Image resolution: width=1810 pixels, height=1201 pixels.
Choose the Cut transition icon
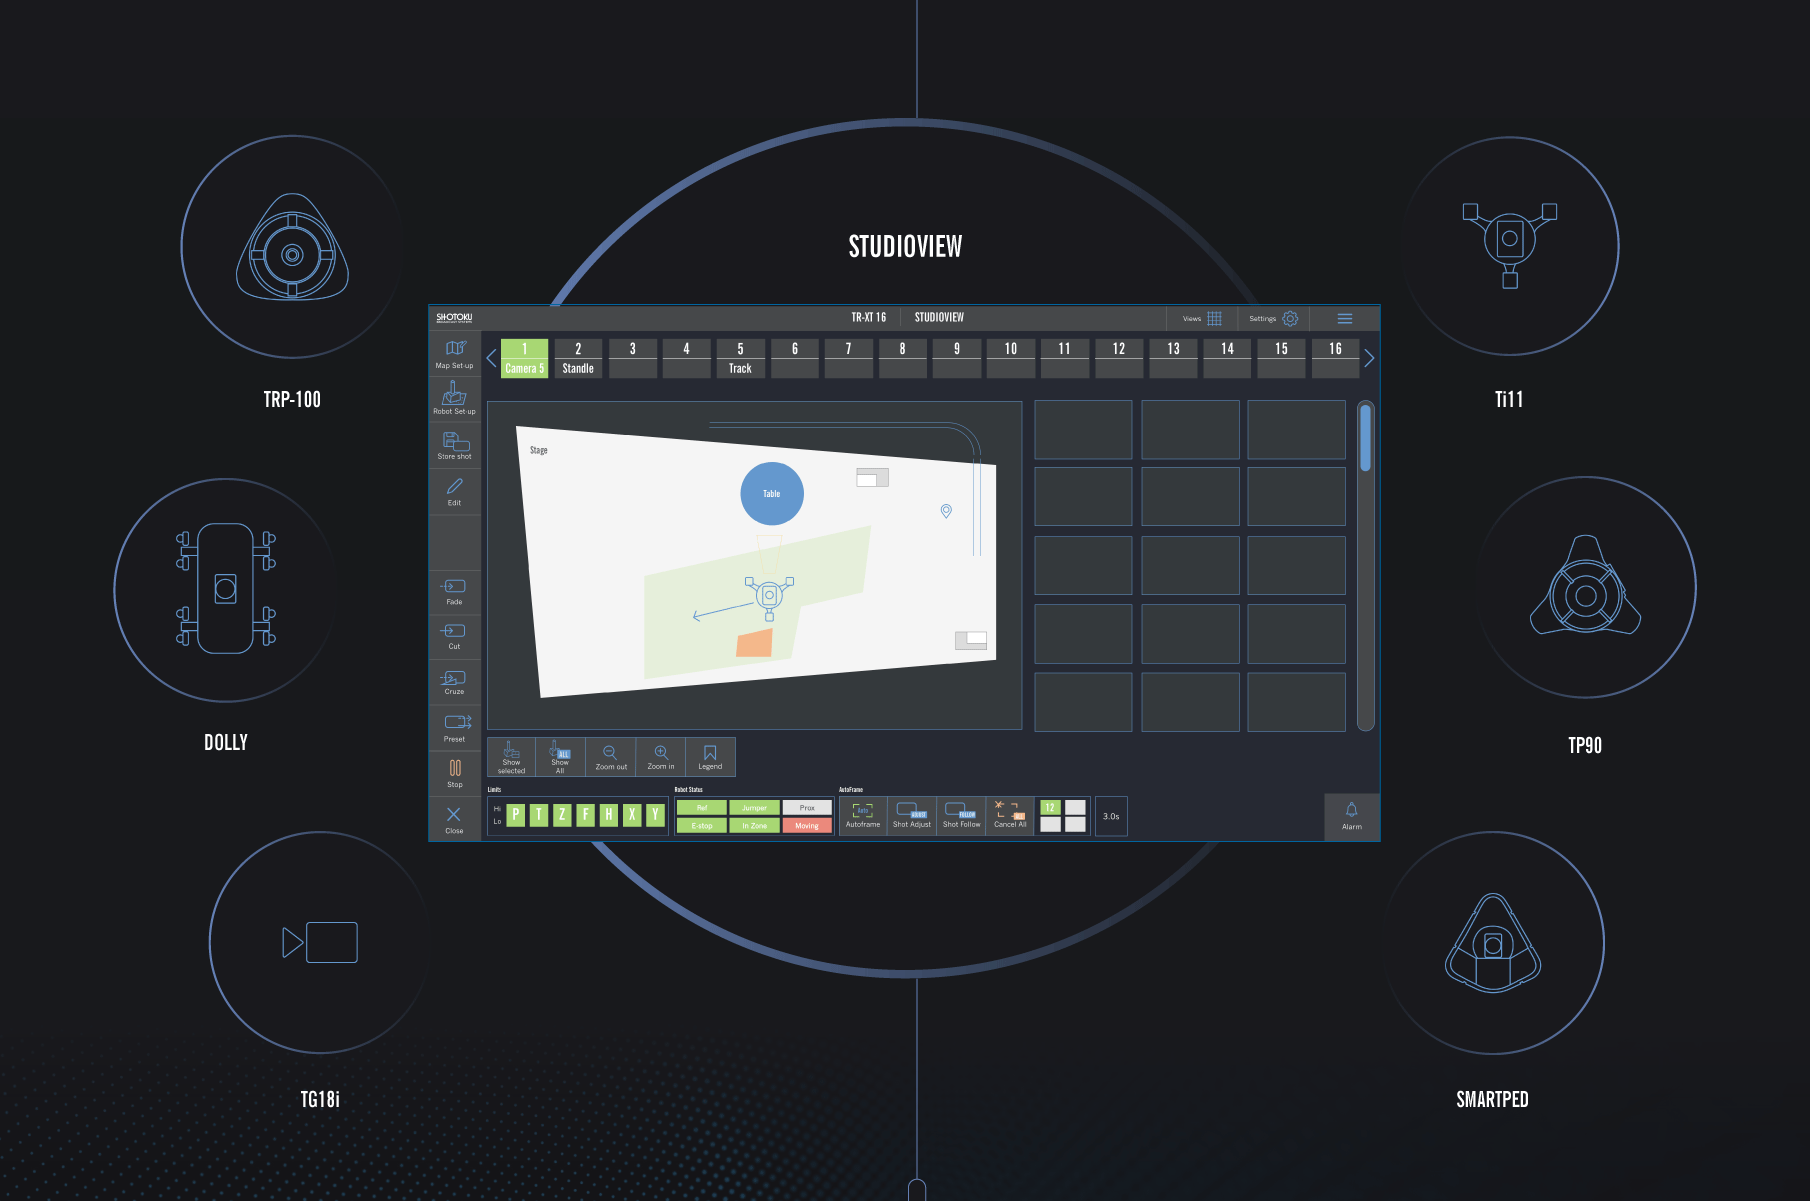454,636
